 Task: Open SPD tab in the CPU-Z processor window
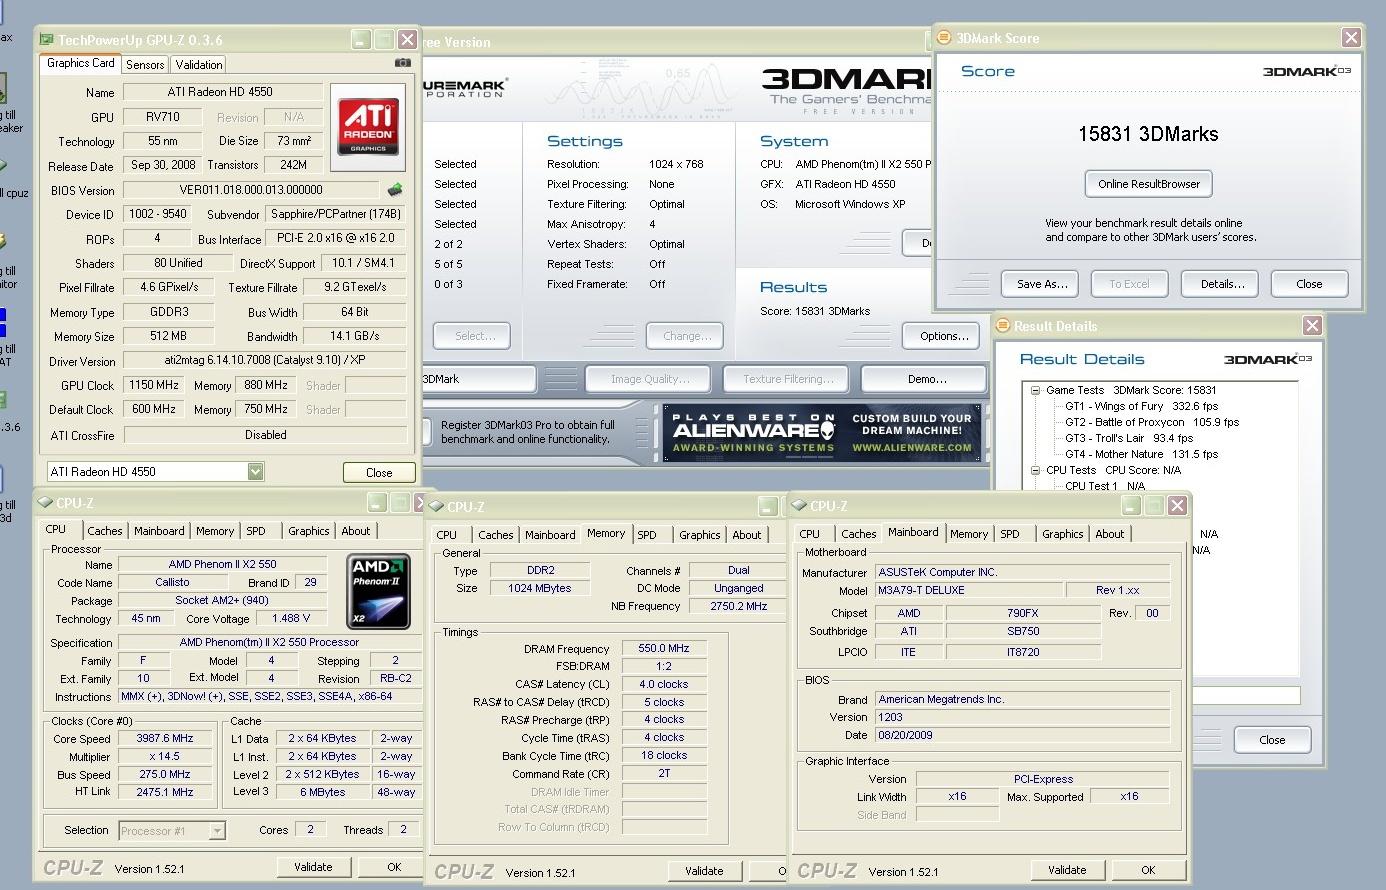(256, 531)
